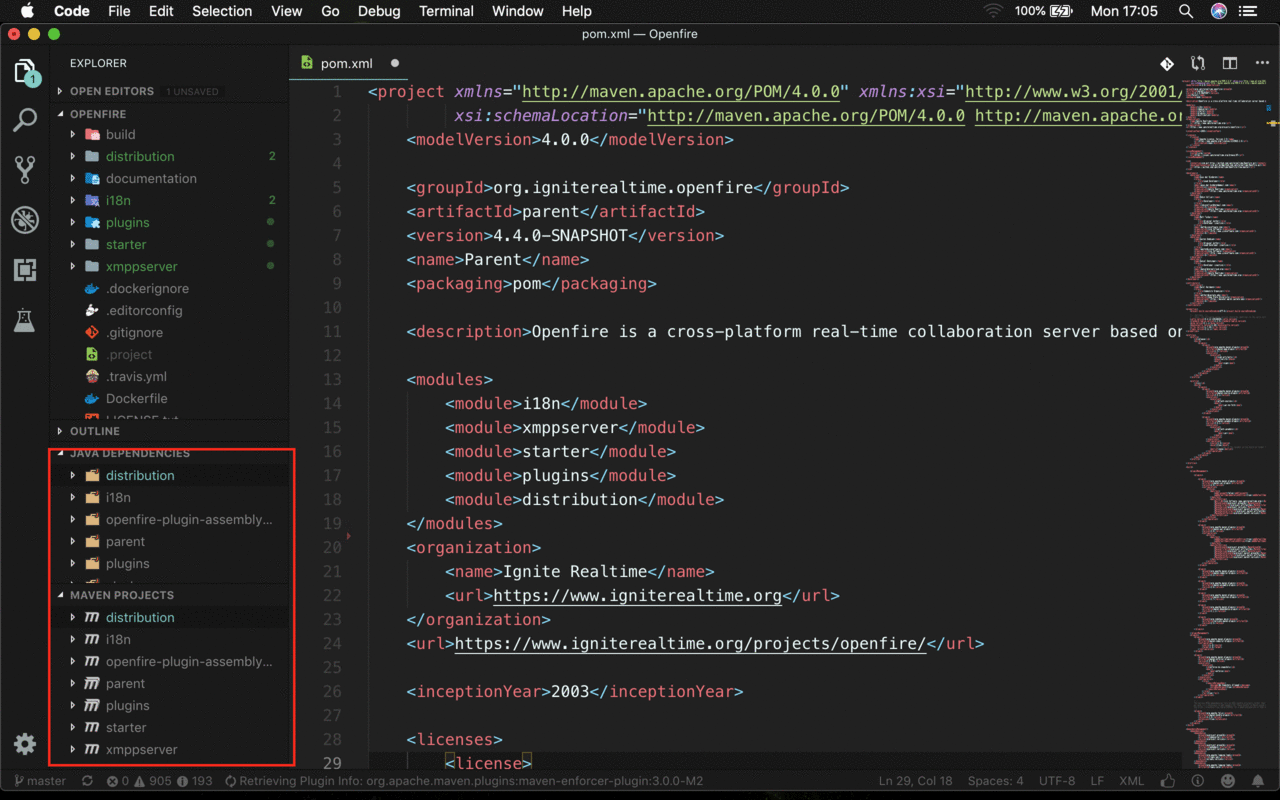Click the master branch in status bar

pos(40,781)
